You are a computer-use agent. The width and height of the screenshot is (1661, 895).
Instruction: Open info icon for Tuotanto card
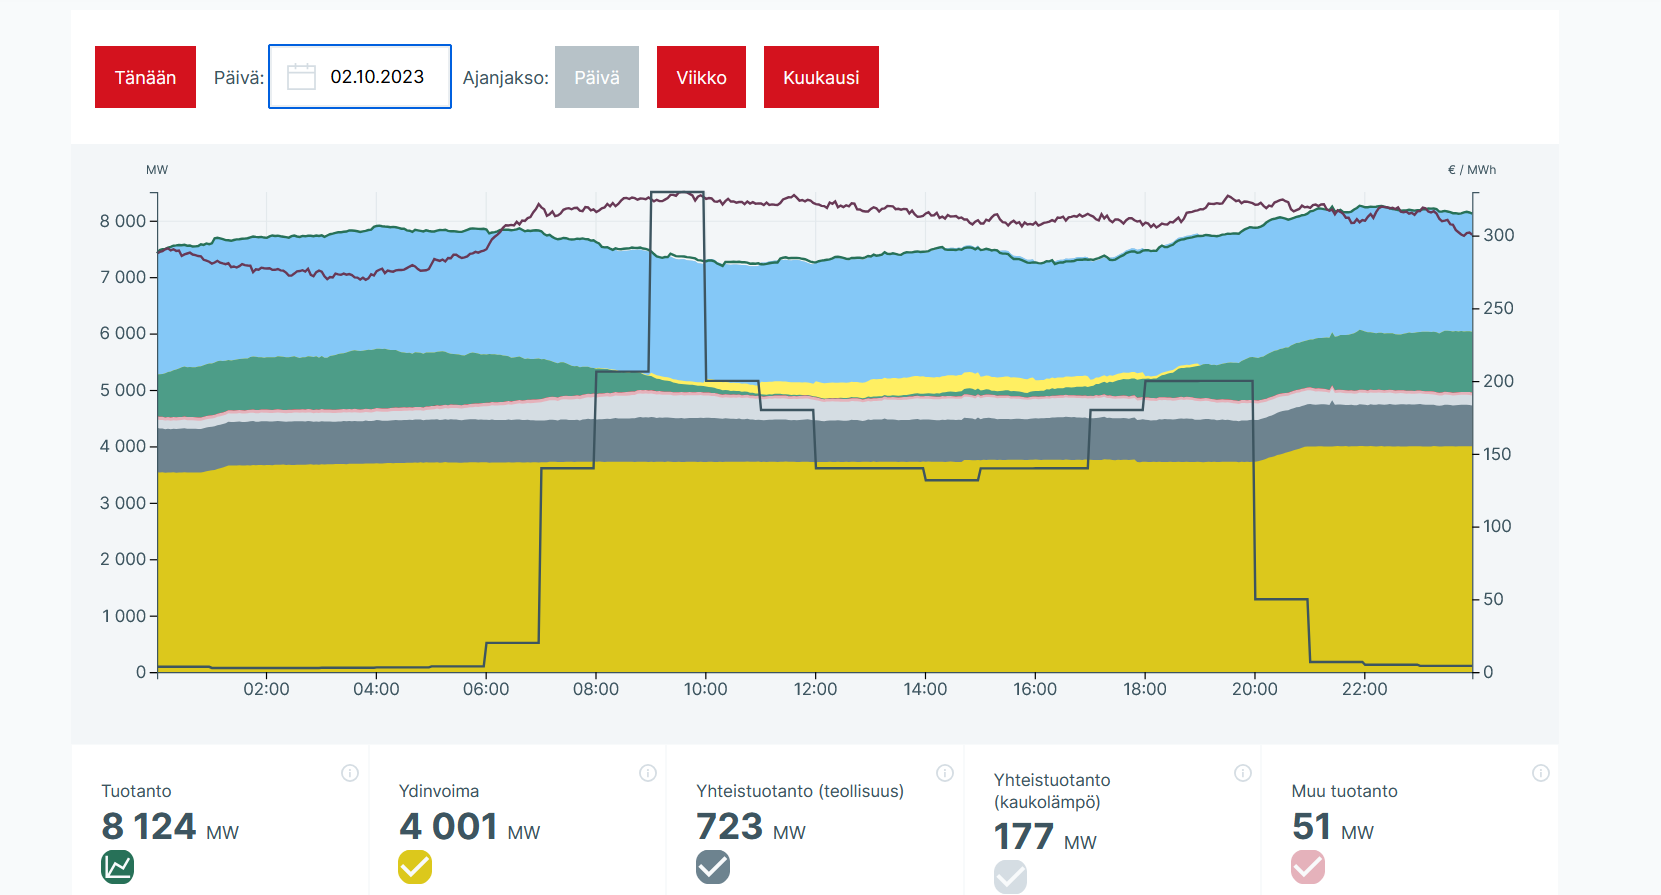(350, 773)
